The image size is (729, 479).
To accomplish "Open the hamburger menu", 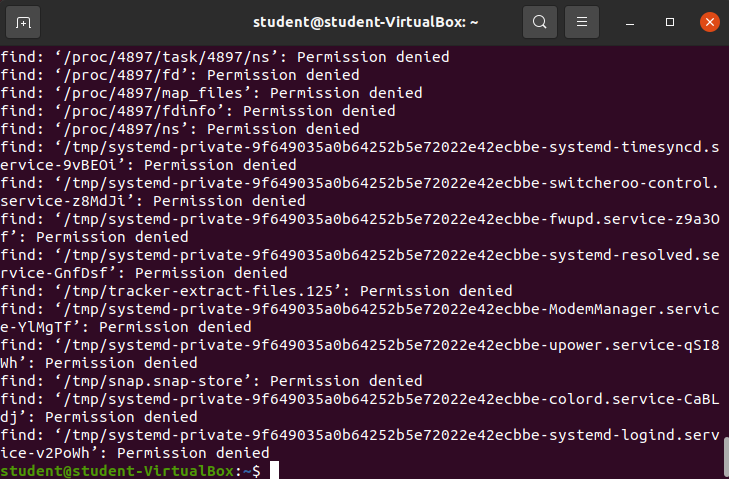I will tap(581, 21).
